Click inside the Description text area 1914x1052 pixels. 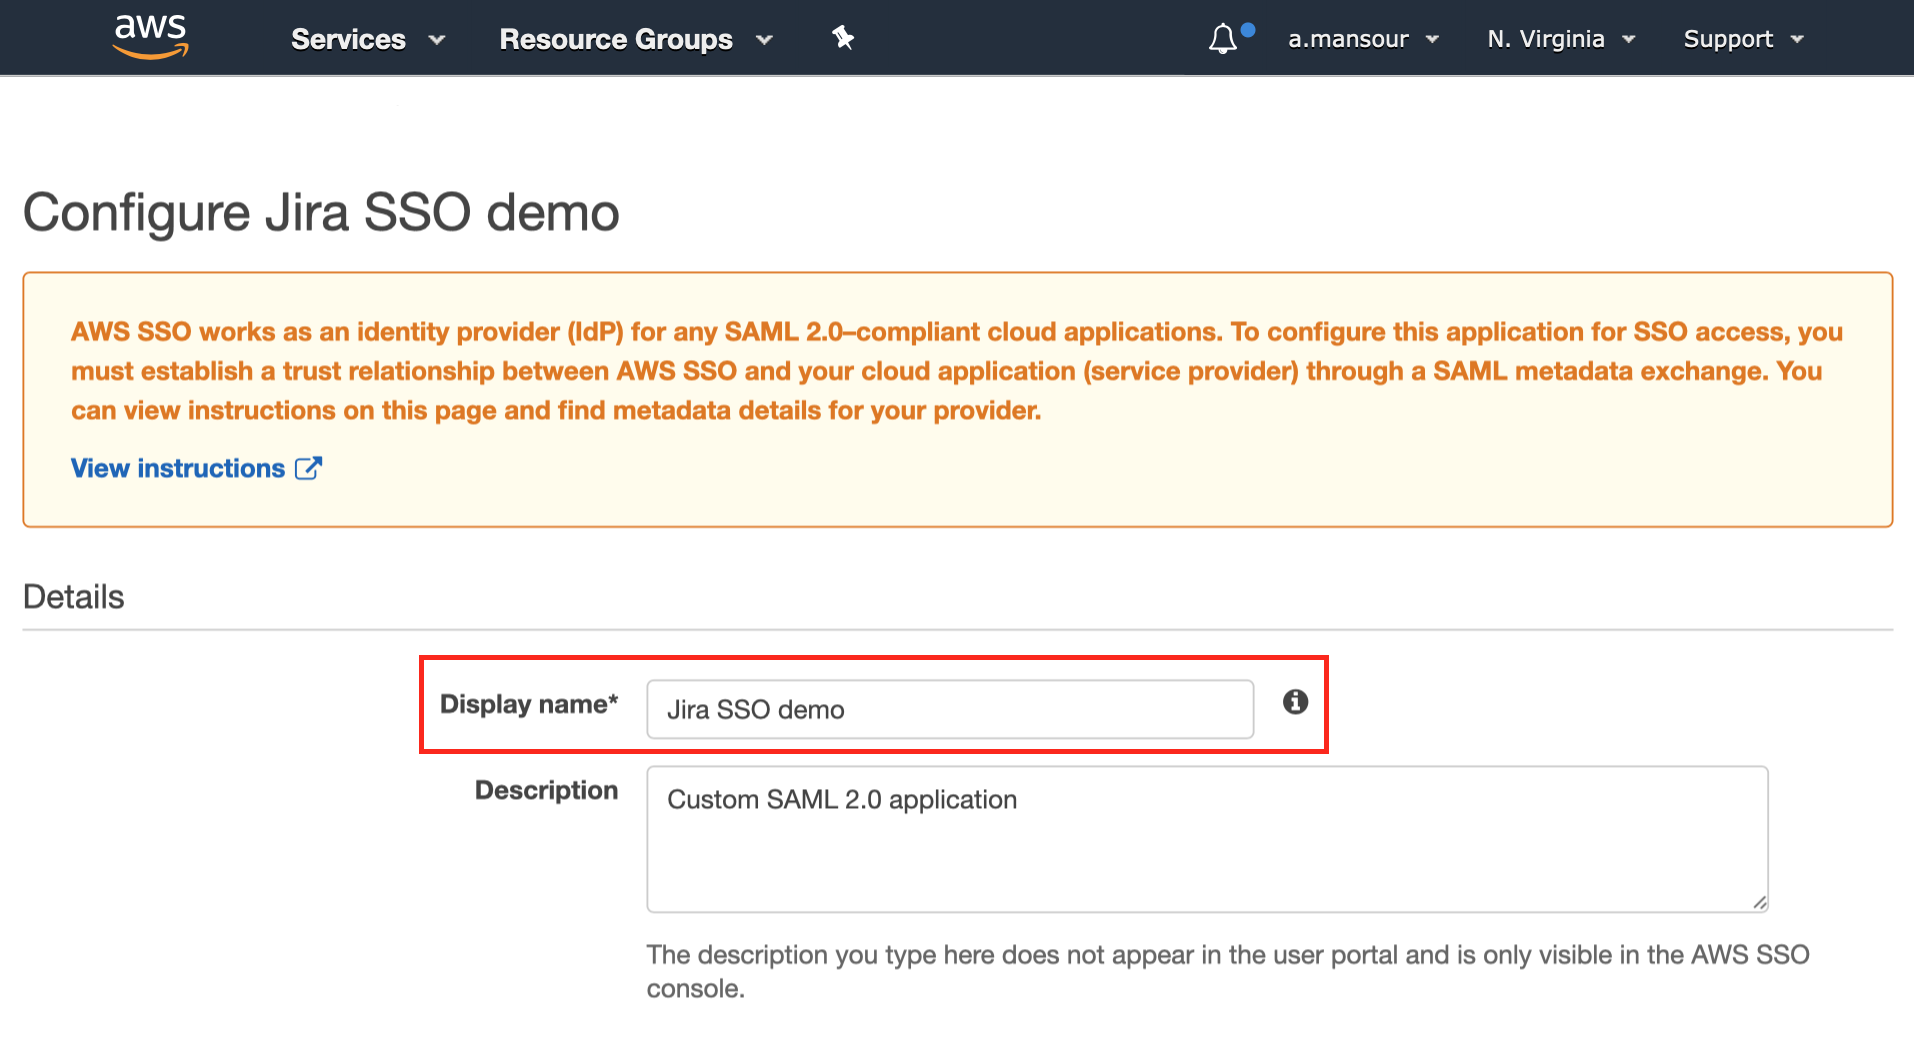coord(1207,839)
